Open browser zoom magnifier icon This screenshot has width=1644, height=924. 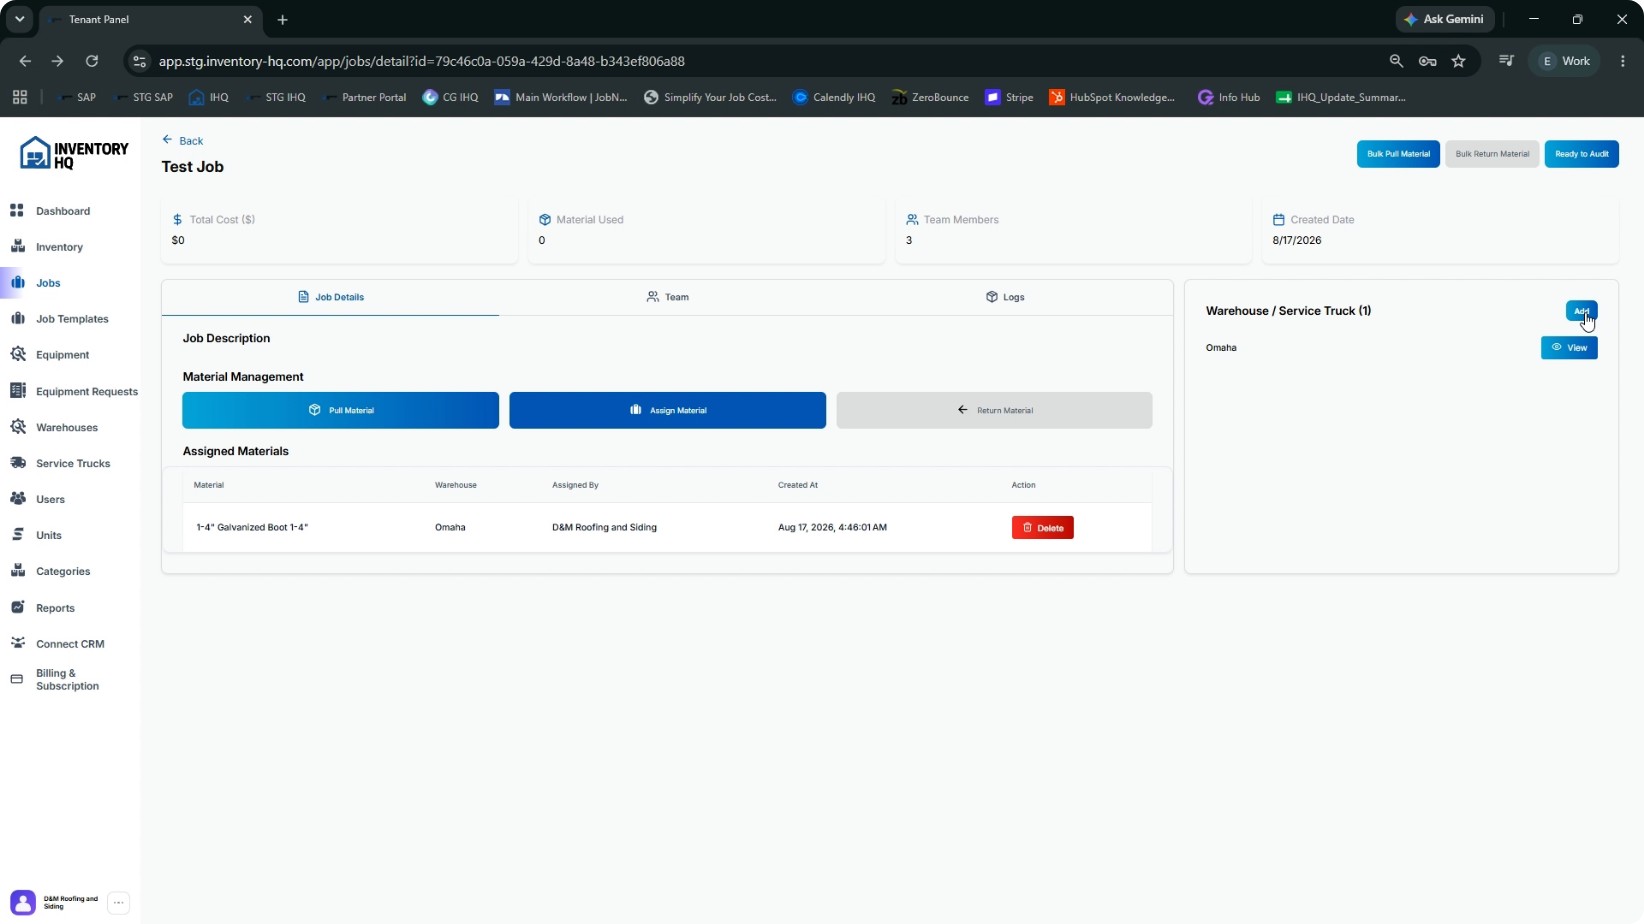click(x=1396, y=61)
